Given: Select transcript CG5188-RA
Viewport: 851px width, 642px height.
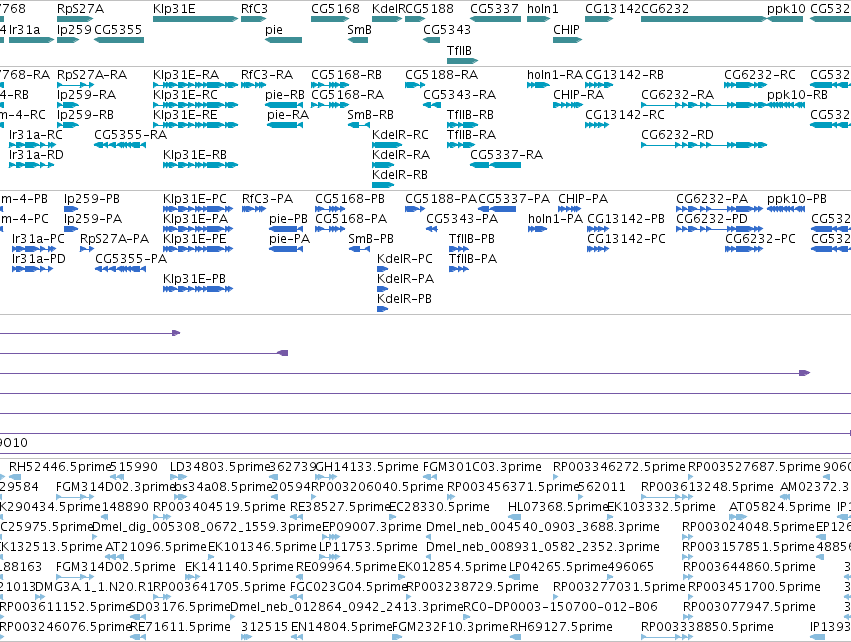Looking at the screenshot, I should [415, 85].
